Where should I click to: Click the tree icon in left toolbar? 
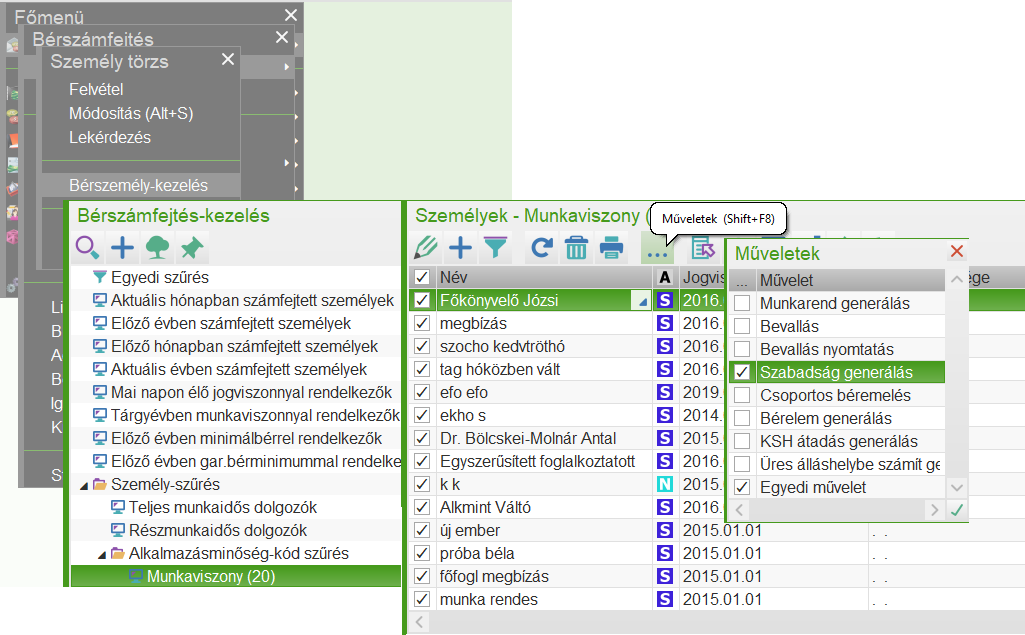(158, 248)
